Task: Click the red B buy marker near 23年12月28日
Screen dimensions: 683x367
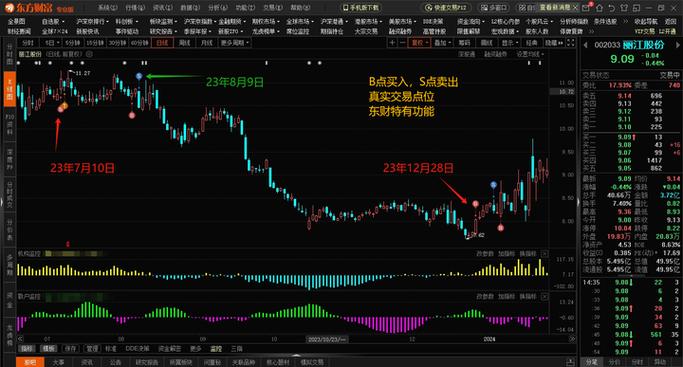Action: point(476,204)
